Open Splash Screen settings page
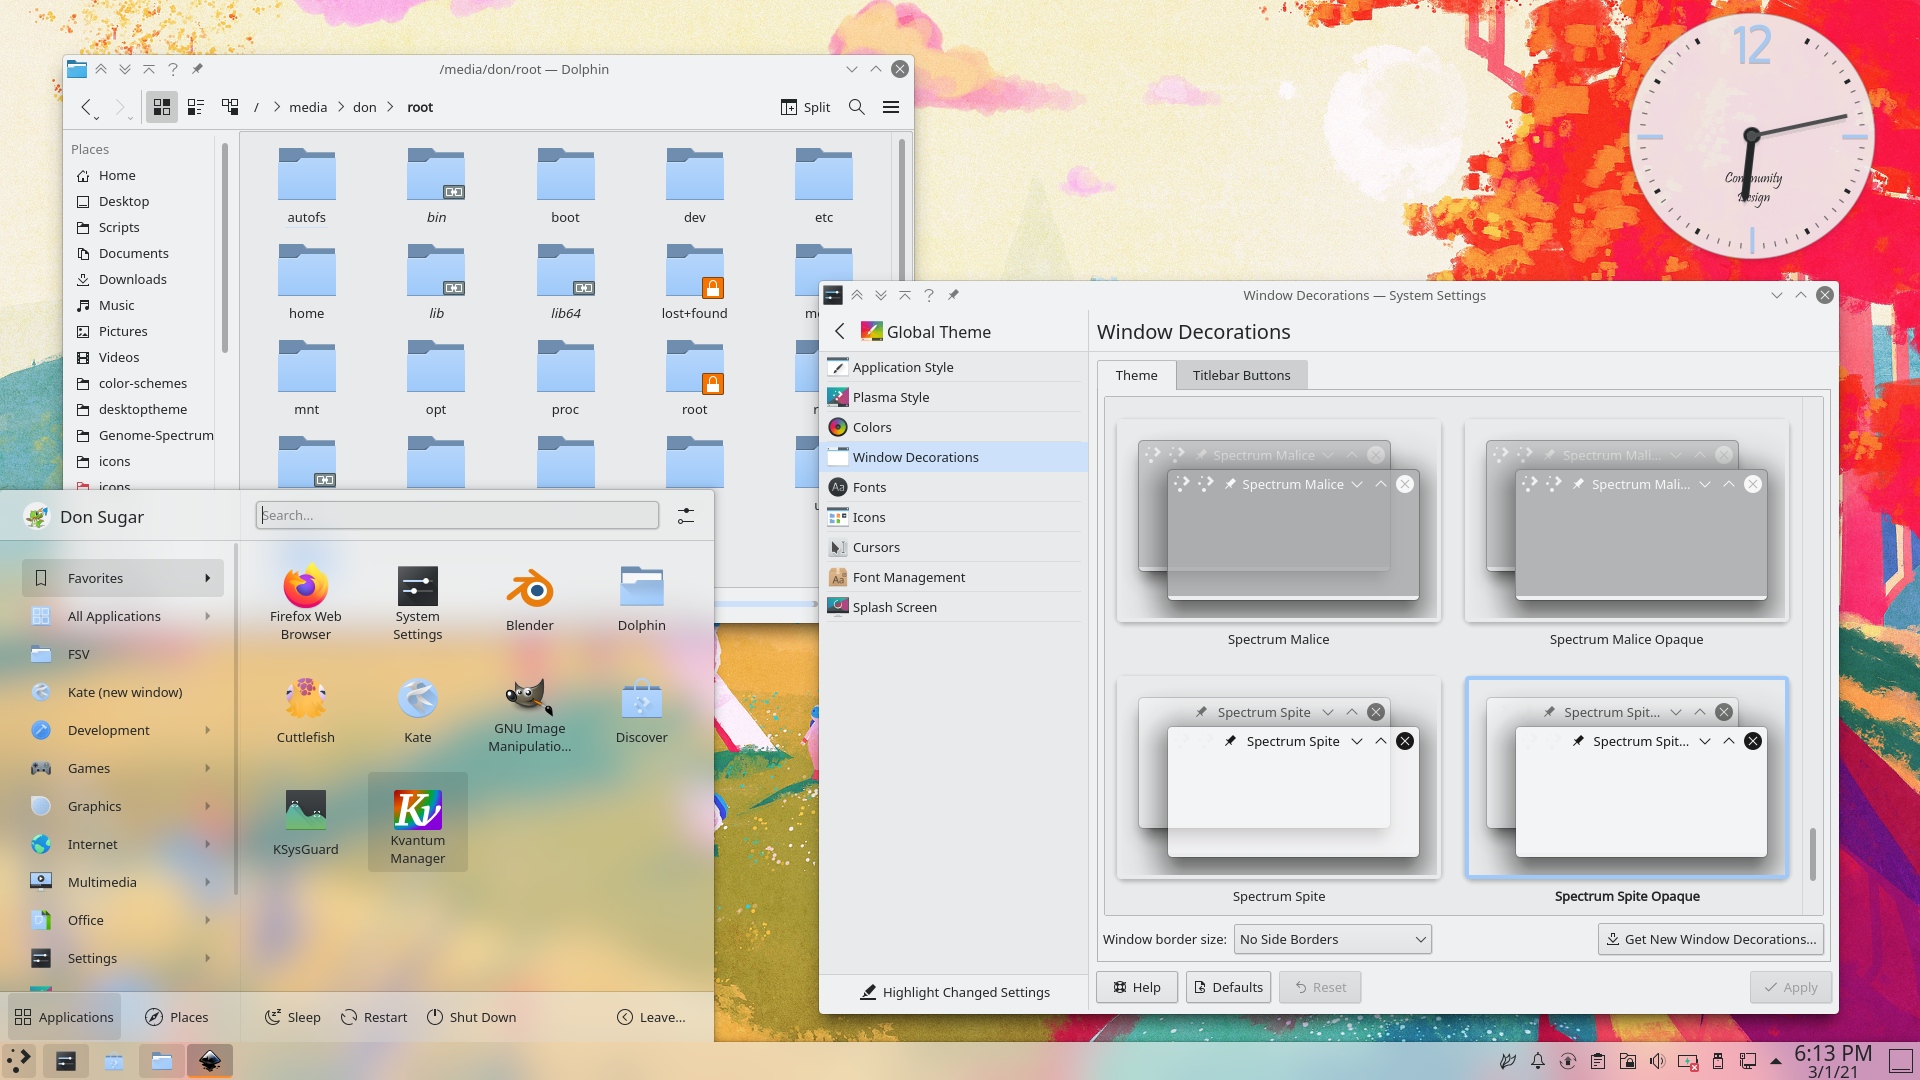The height and width of the screenshot is (1080, 1920). tap(954, 607)
